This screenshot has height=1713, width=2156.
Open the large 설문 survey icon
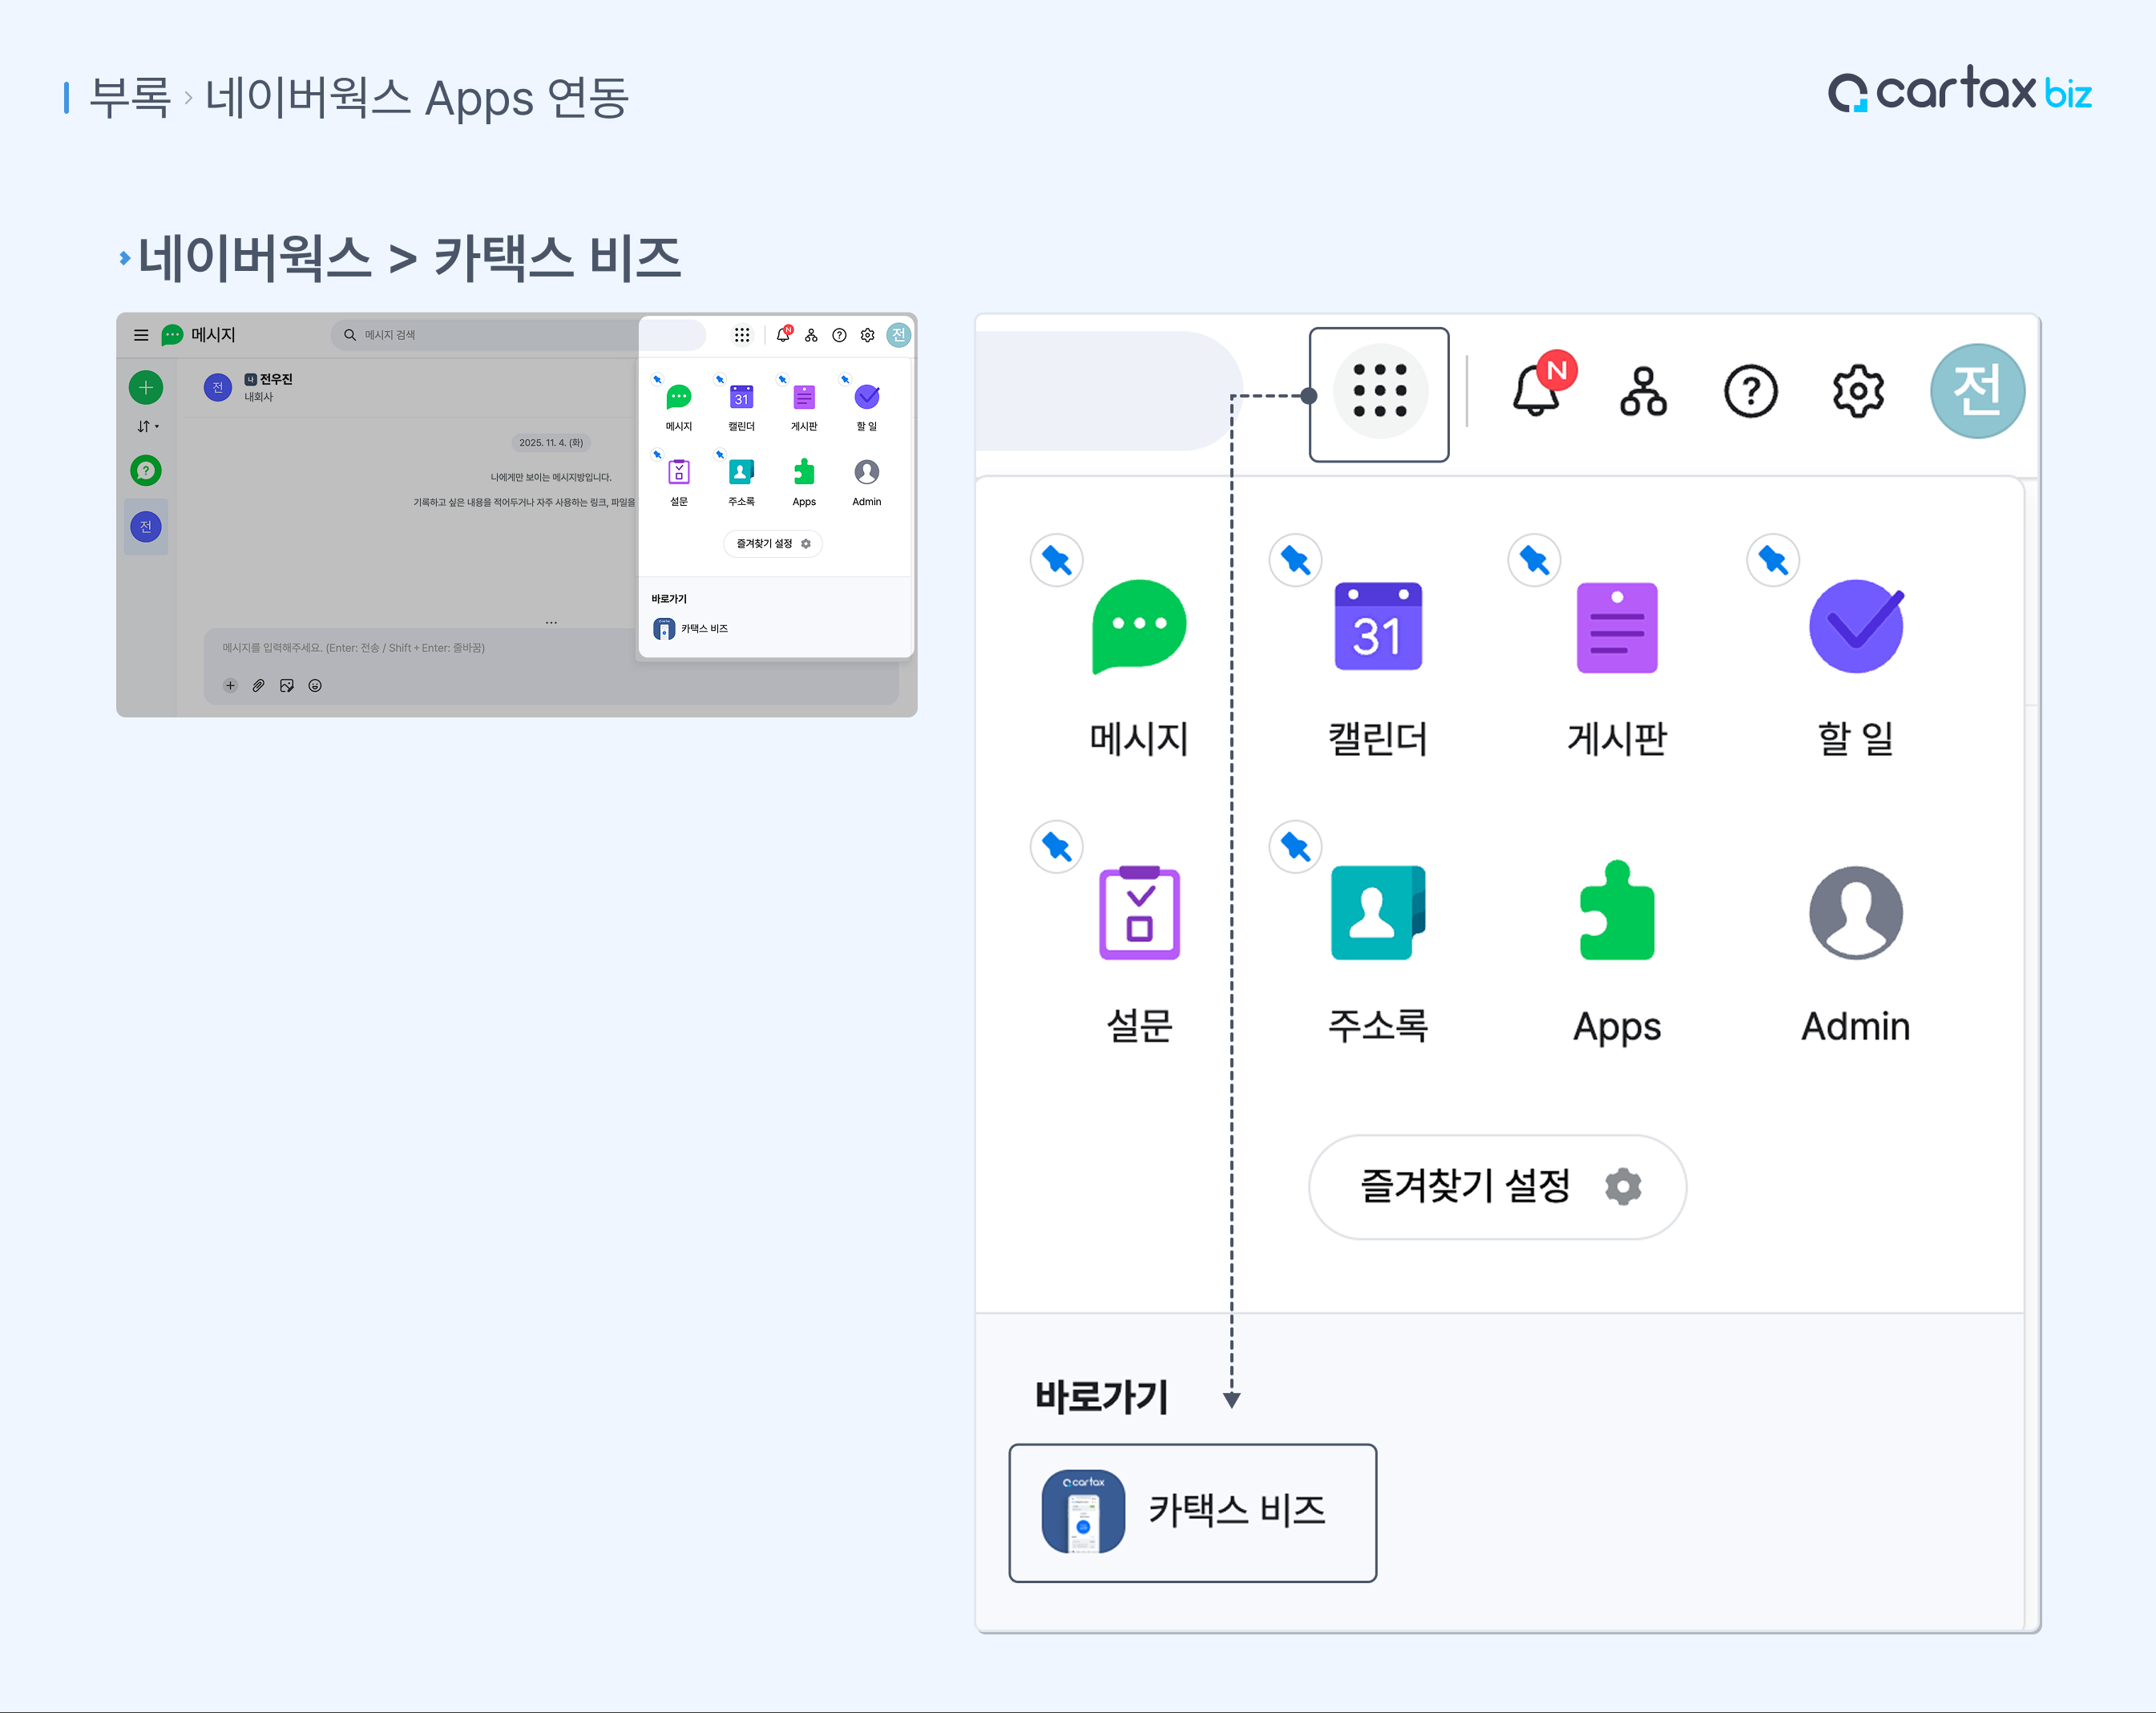click(1138, 912)
